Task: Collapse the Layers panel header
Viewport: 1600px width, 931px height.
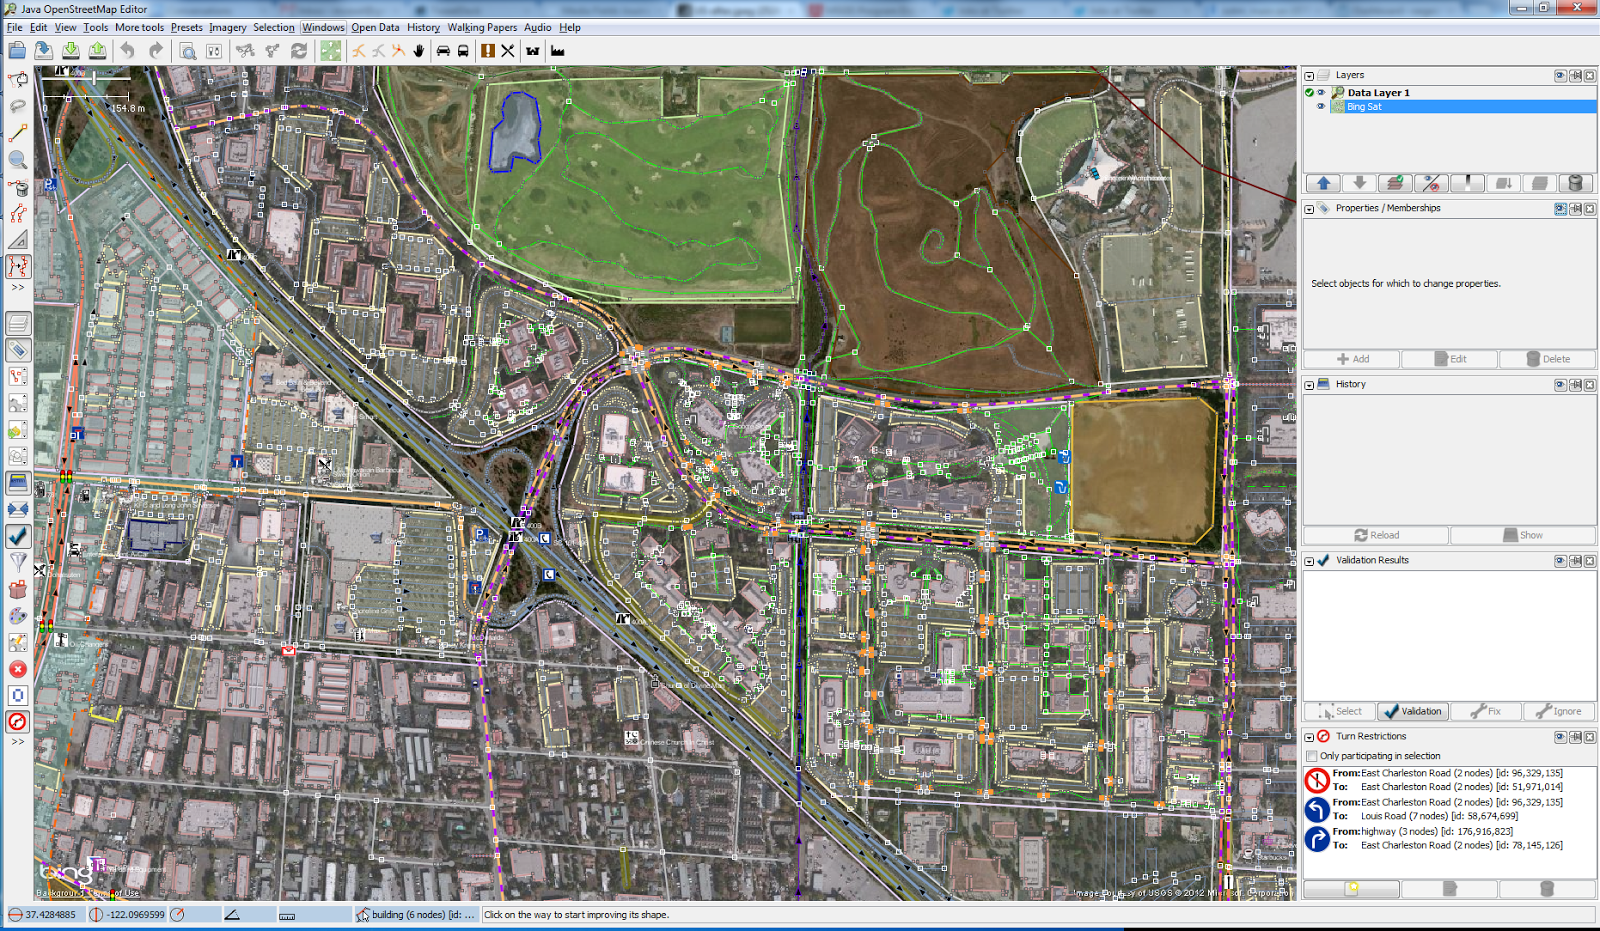Action: pos(1308,75)
